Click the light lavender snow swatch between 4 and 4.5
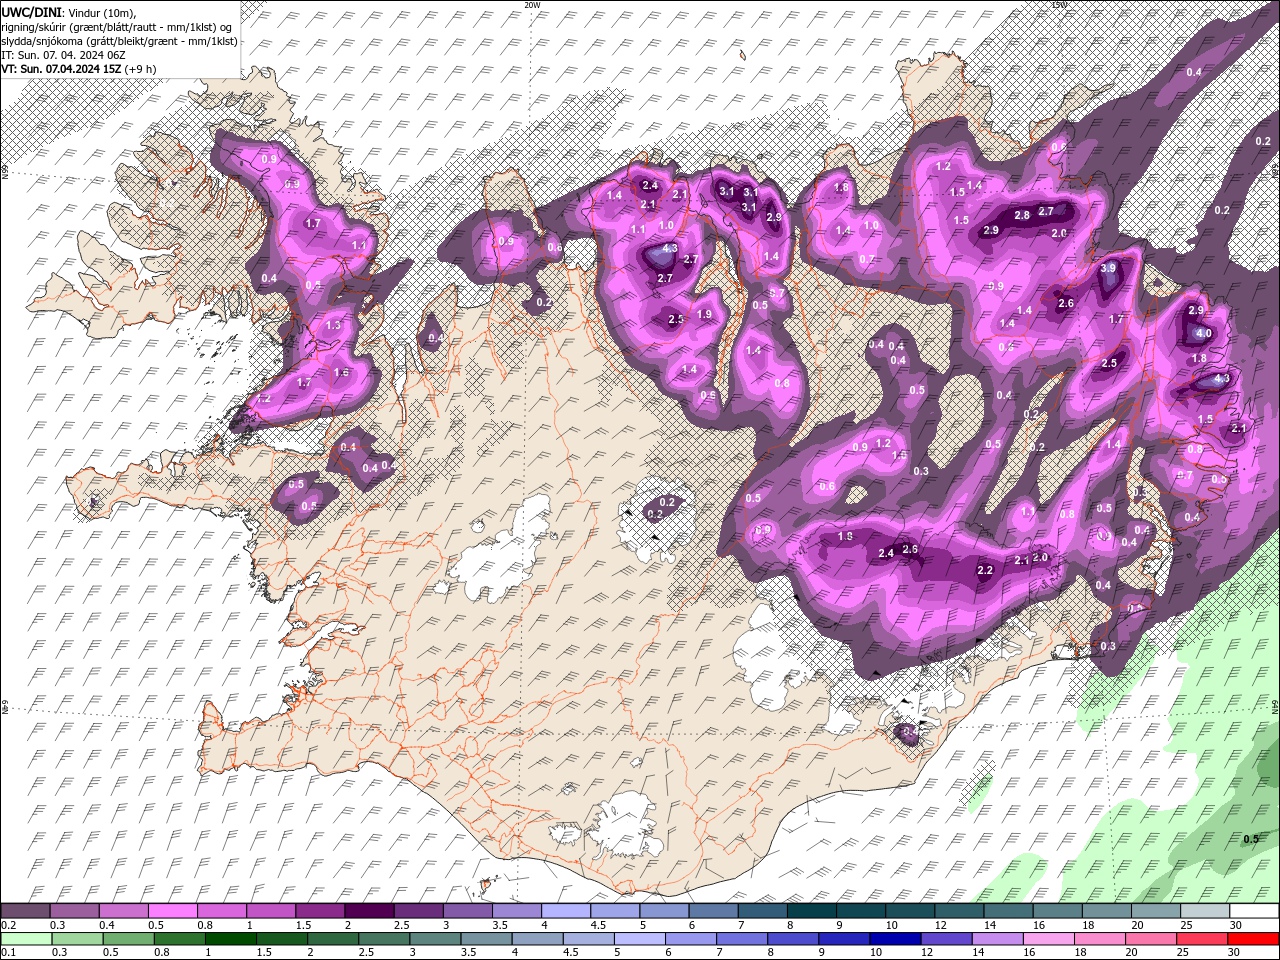 pyautogui.click(x=566, y=911)
